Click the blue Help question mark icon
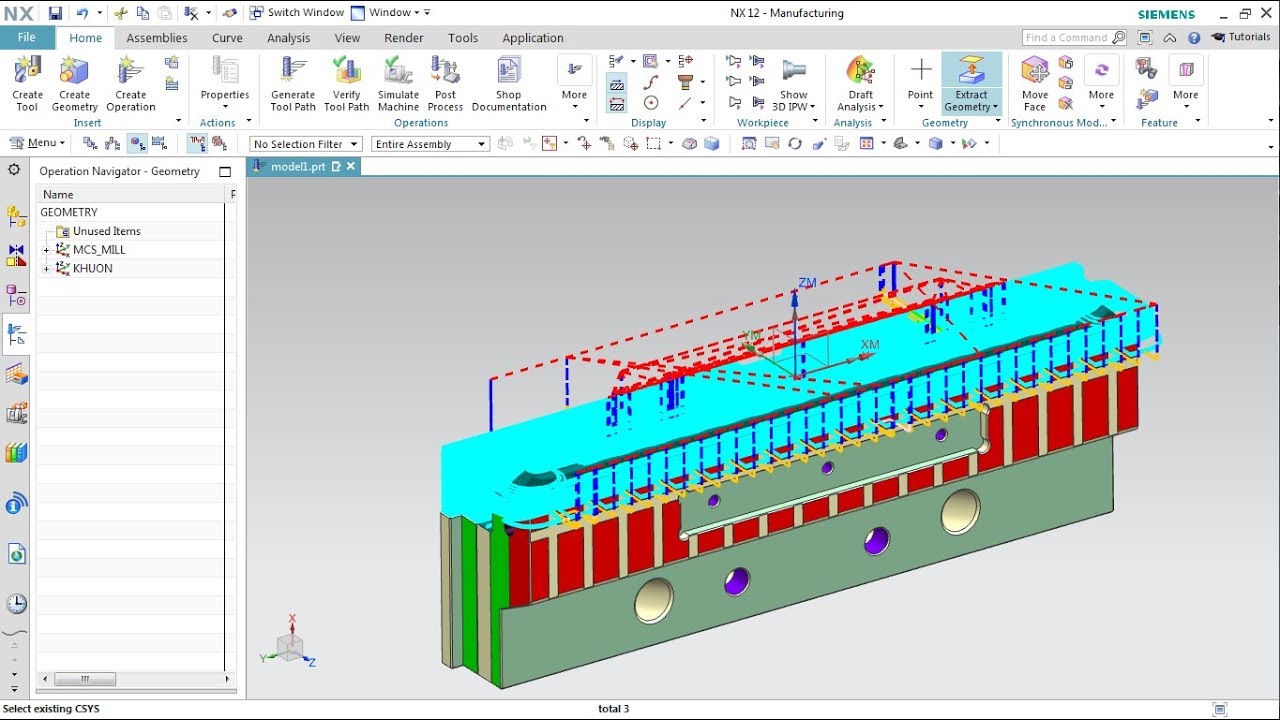The width and height of the screenshot is (1280, 720). click(1194, 38)
